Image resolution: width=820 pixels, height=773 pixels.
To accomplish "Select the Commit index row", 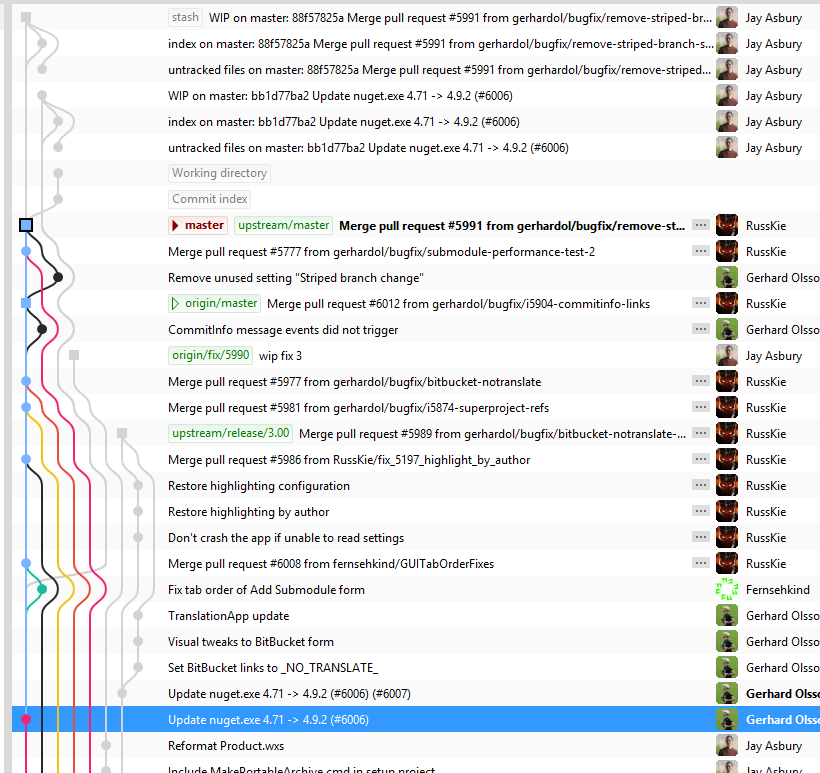I will pos(209,199).
